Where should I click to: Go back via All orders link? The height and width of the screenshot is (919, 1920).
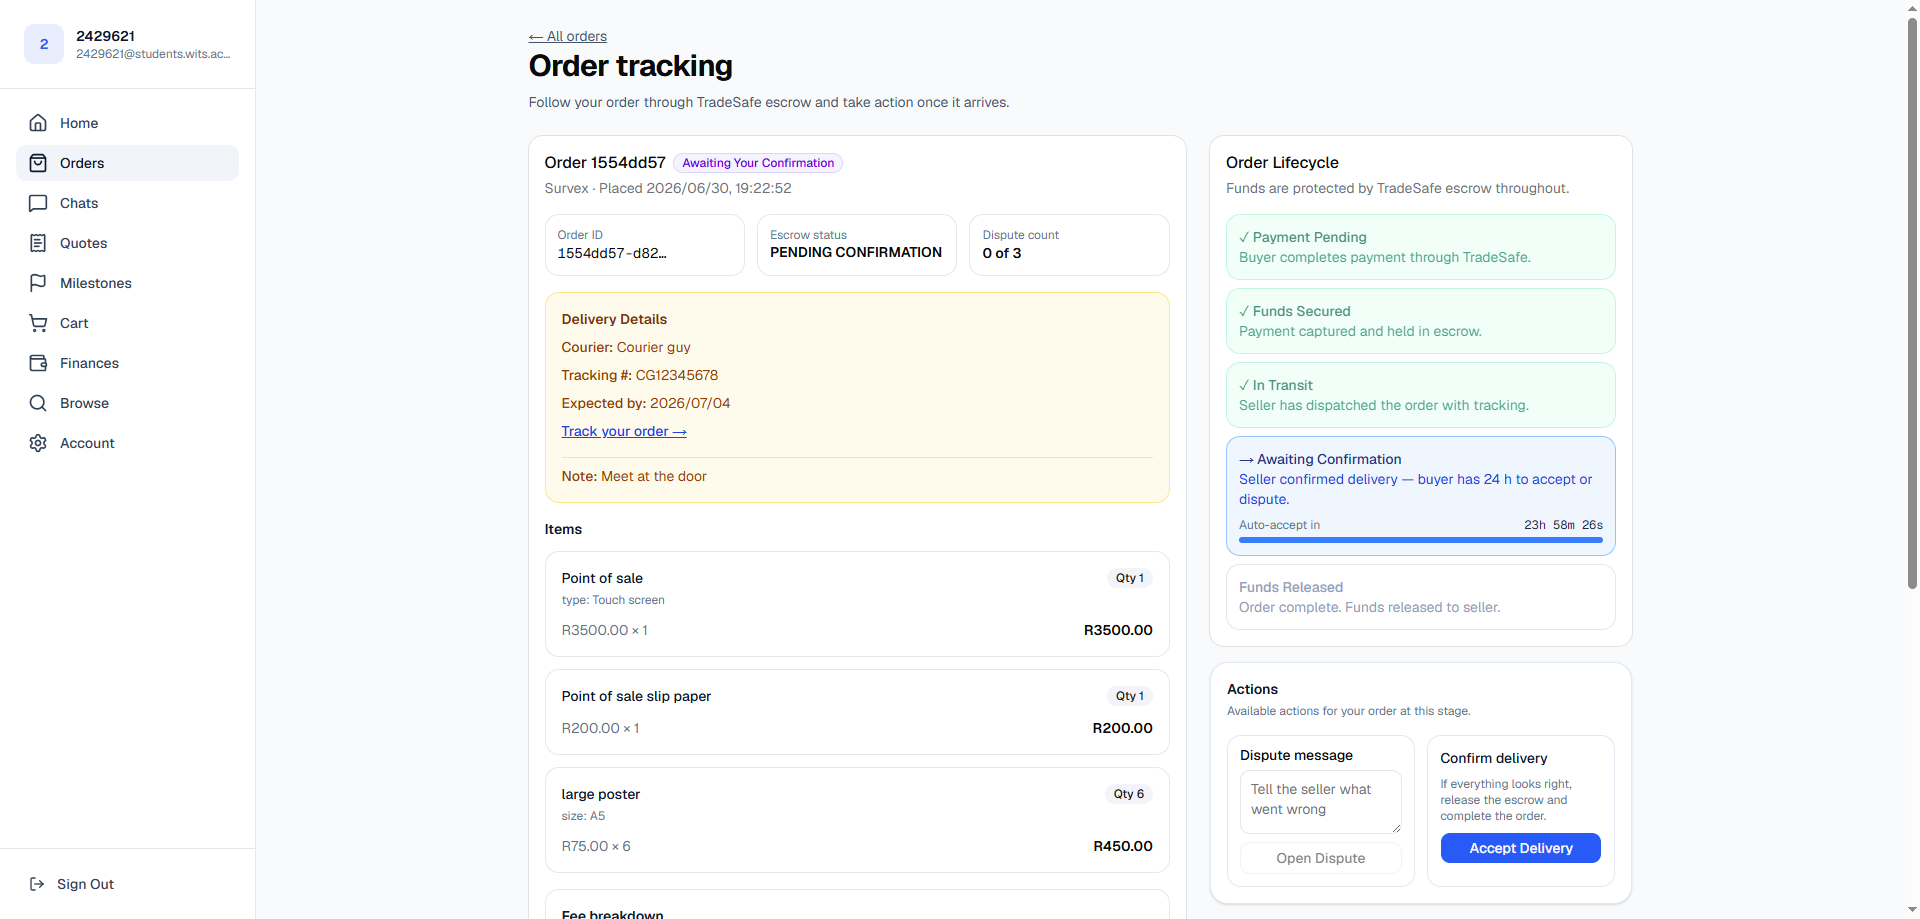point(567,36)
